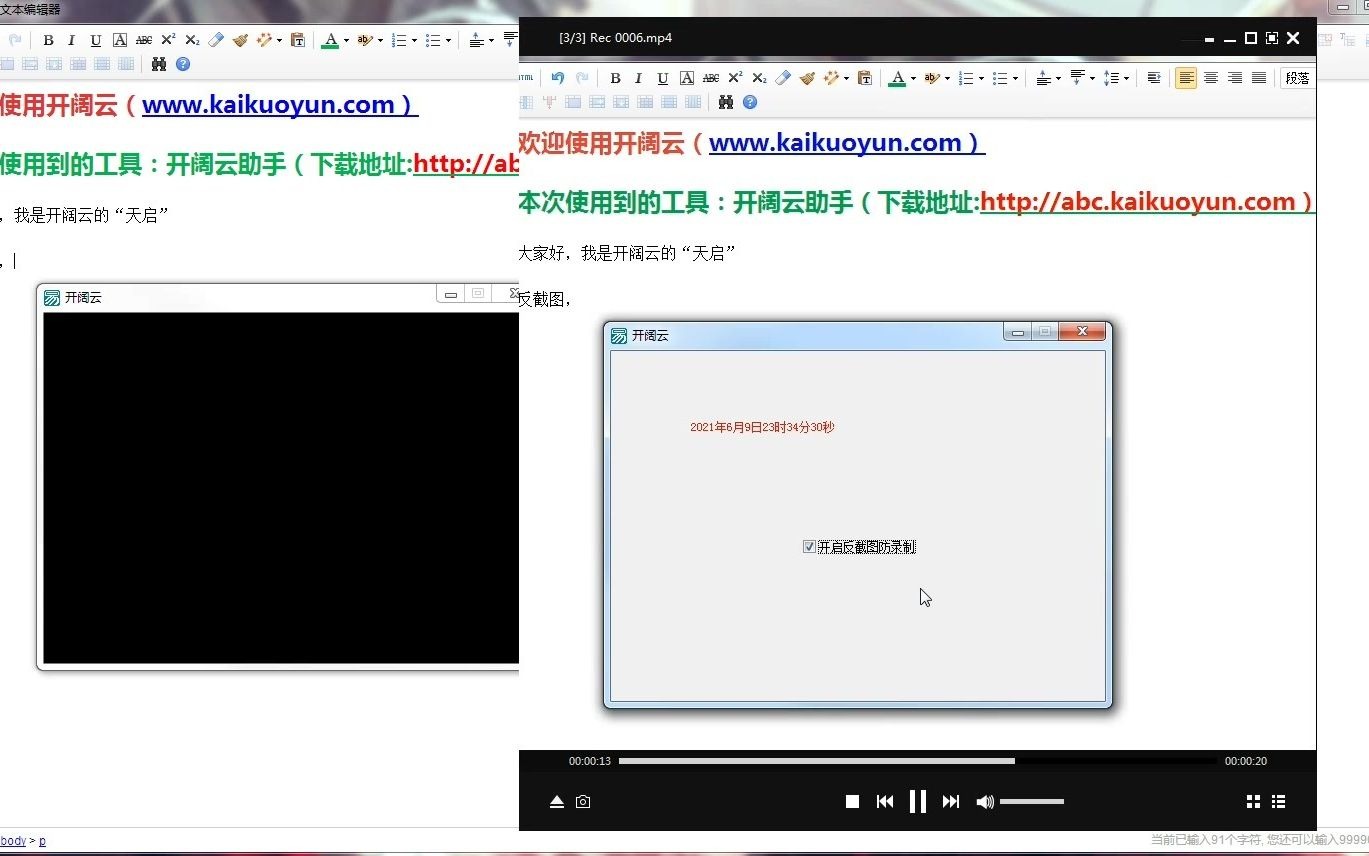Image resolution: width=1369 pixels, height=856 pixels.
Task: Click www.kaikuoyun.com link in the video
Action: pyautogui.click(x=847, y=143)
